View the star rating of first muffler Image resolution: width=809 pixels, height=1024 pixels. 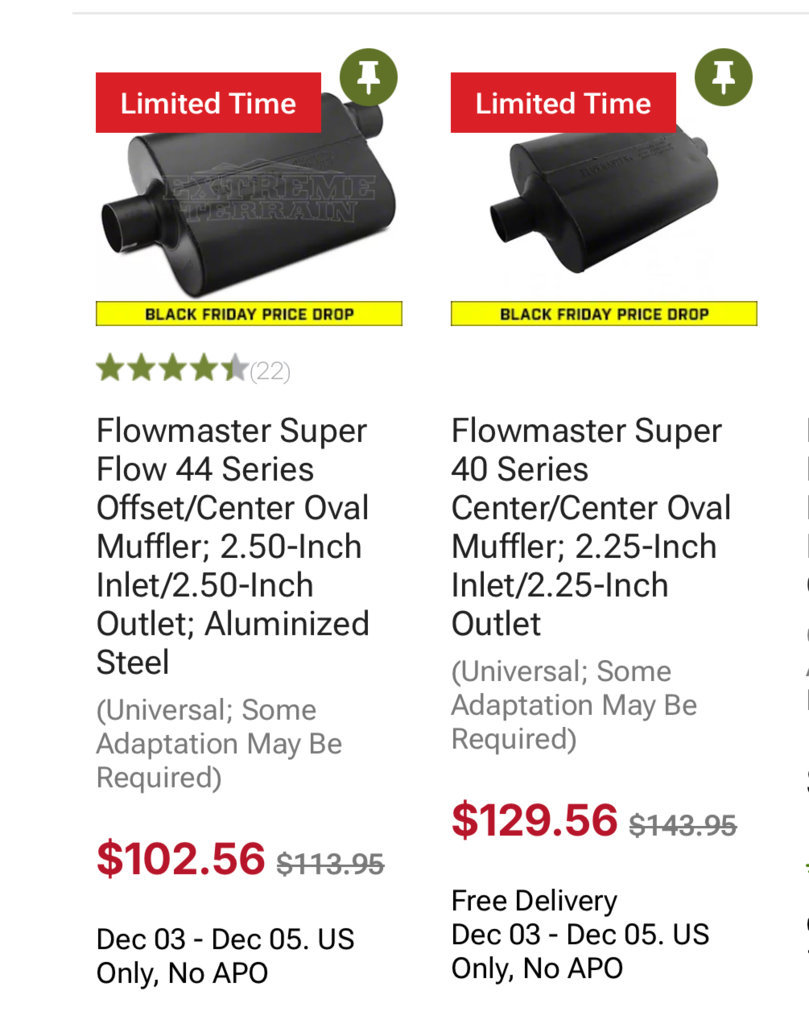pos(172,368)
